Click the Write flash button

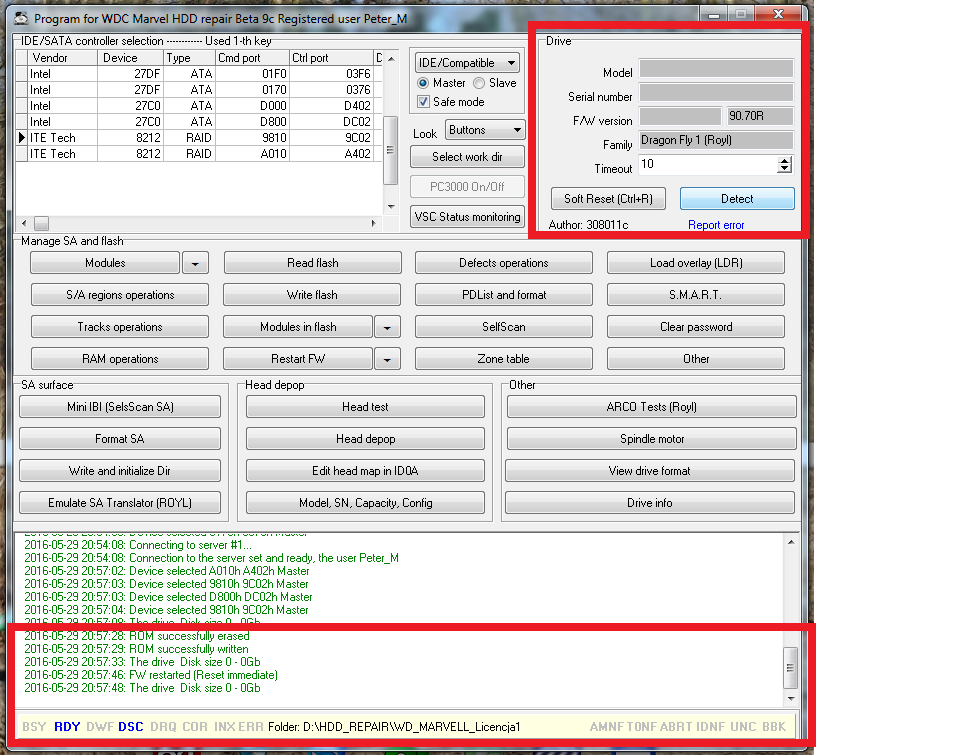point(312,295)
